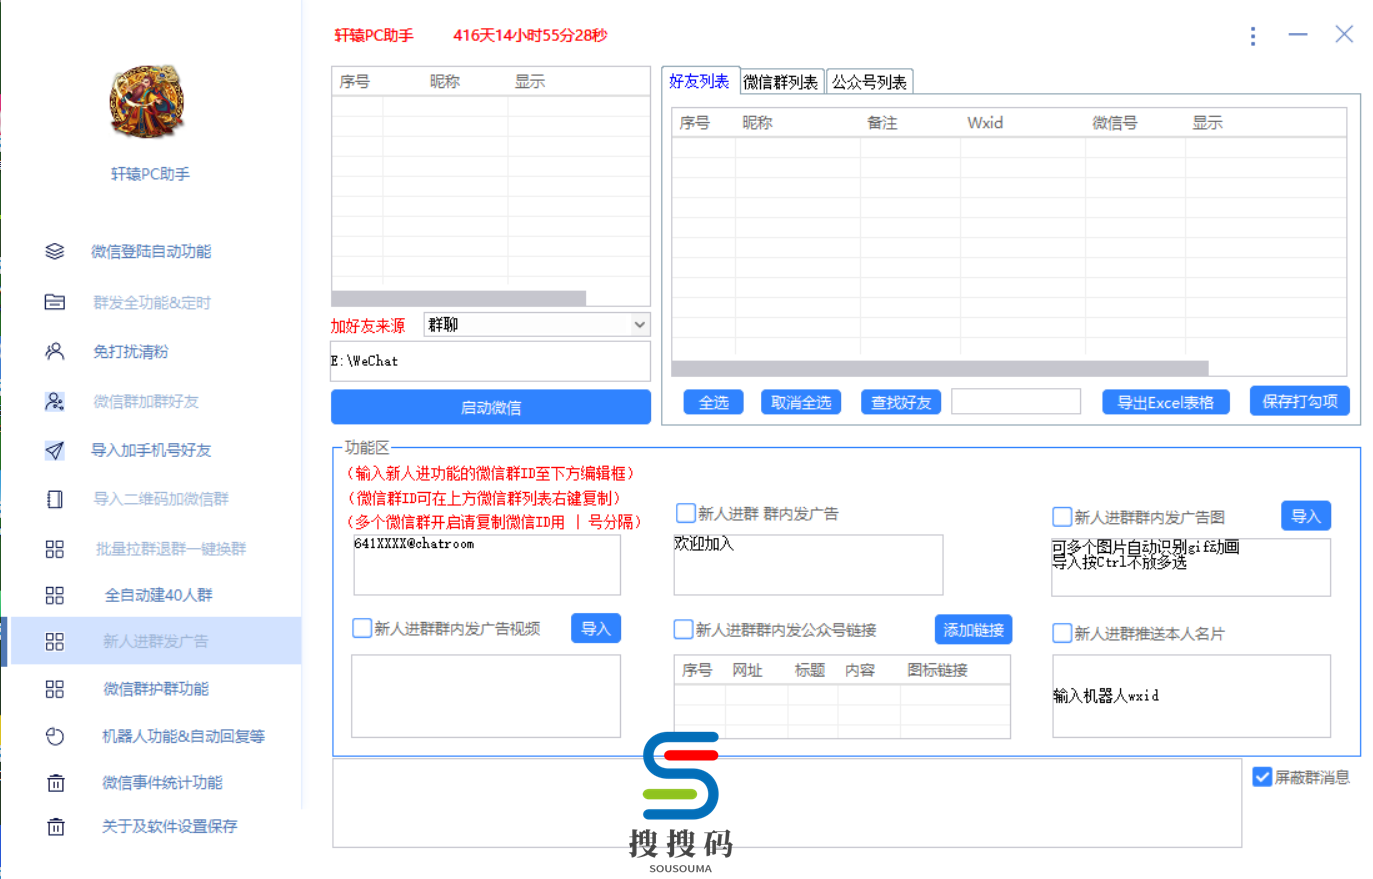This screenshot has height=879, width=1373.
Task: Click the group ID box with 641XXXX@chatroom
Action: point(487,565)
